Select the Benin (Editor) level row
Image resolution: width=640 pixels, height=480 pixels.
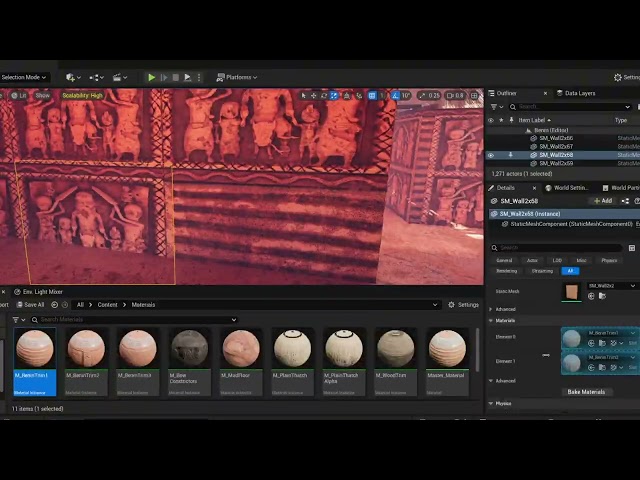point(551,130)
